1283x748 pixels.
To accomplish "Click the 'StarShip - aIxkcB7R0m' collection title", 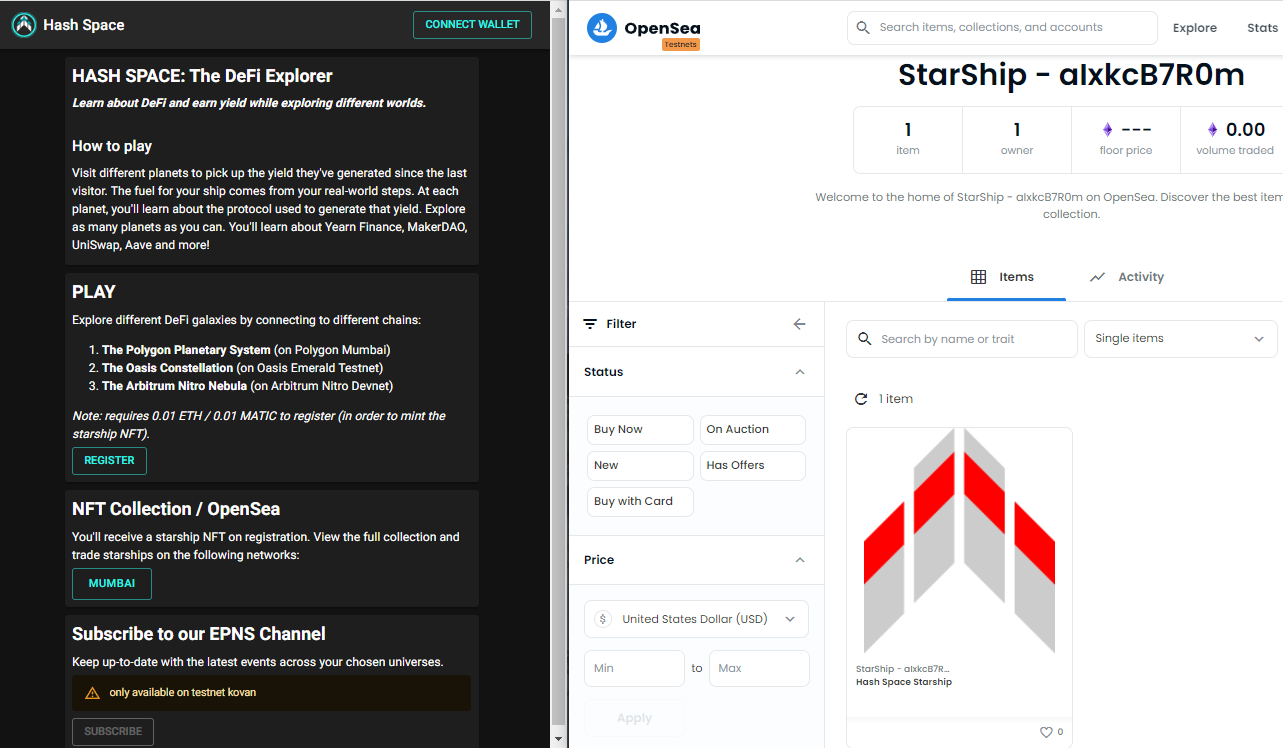I will pos(1071,75).
